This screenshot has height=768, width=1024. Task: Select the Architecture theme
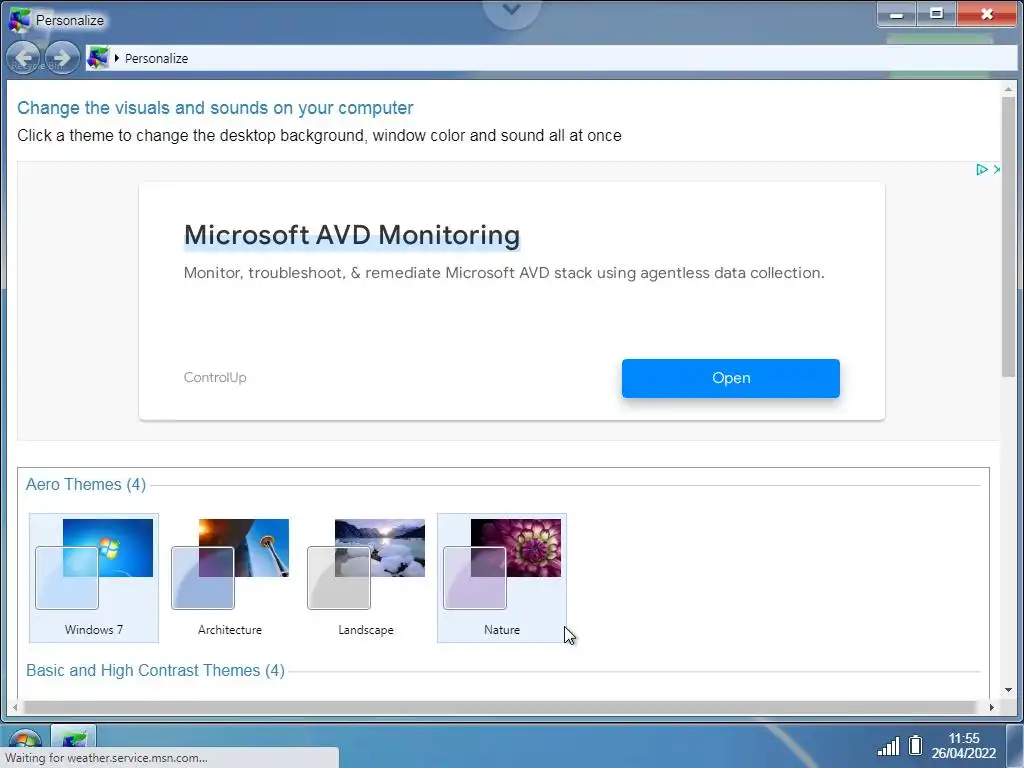pyautogui.click(x=230, y=578)
